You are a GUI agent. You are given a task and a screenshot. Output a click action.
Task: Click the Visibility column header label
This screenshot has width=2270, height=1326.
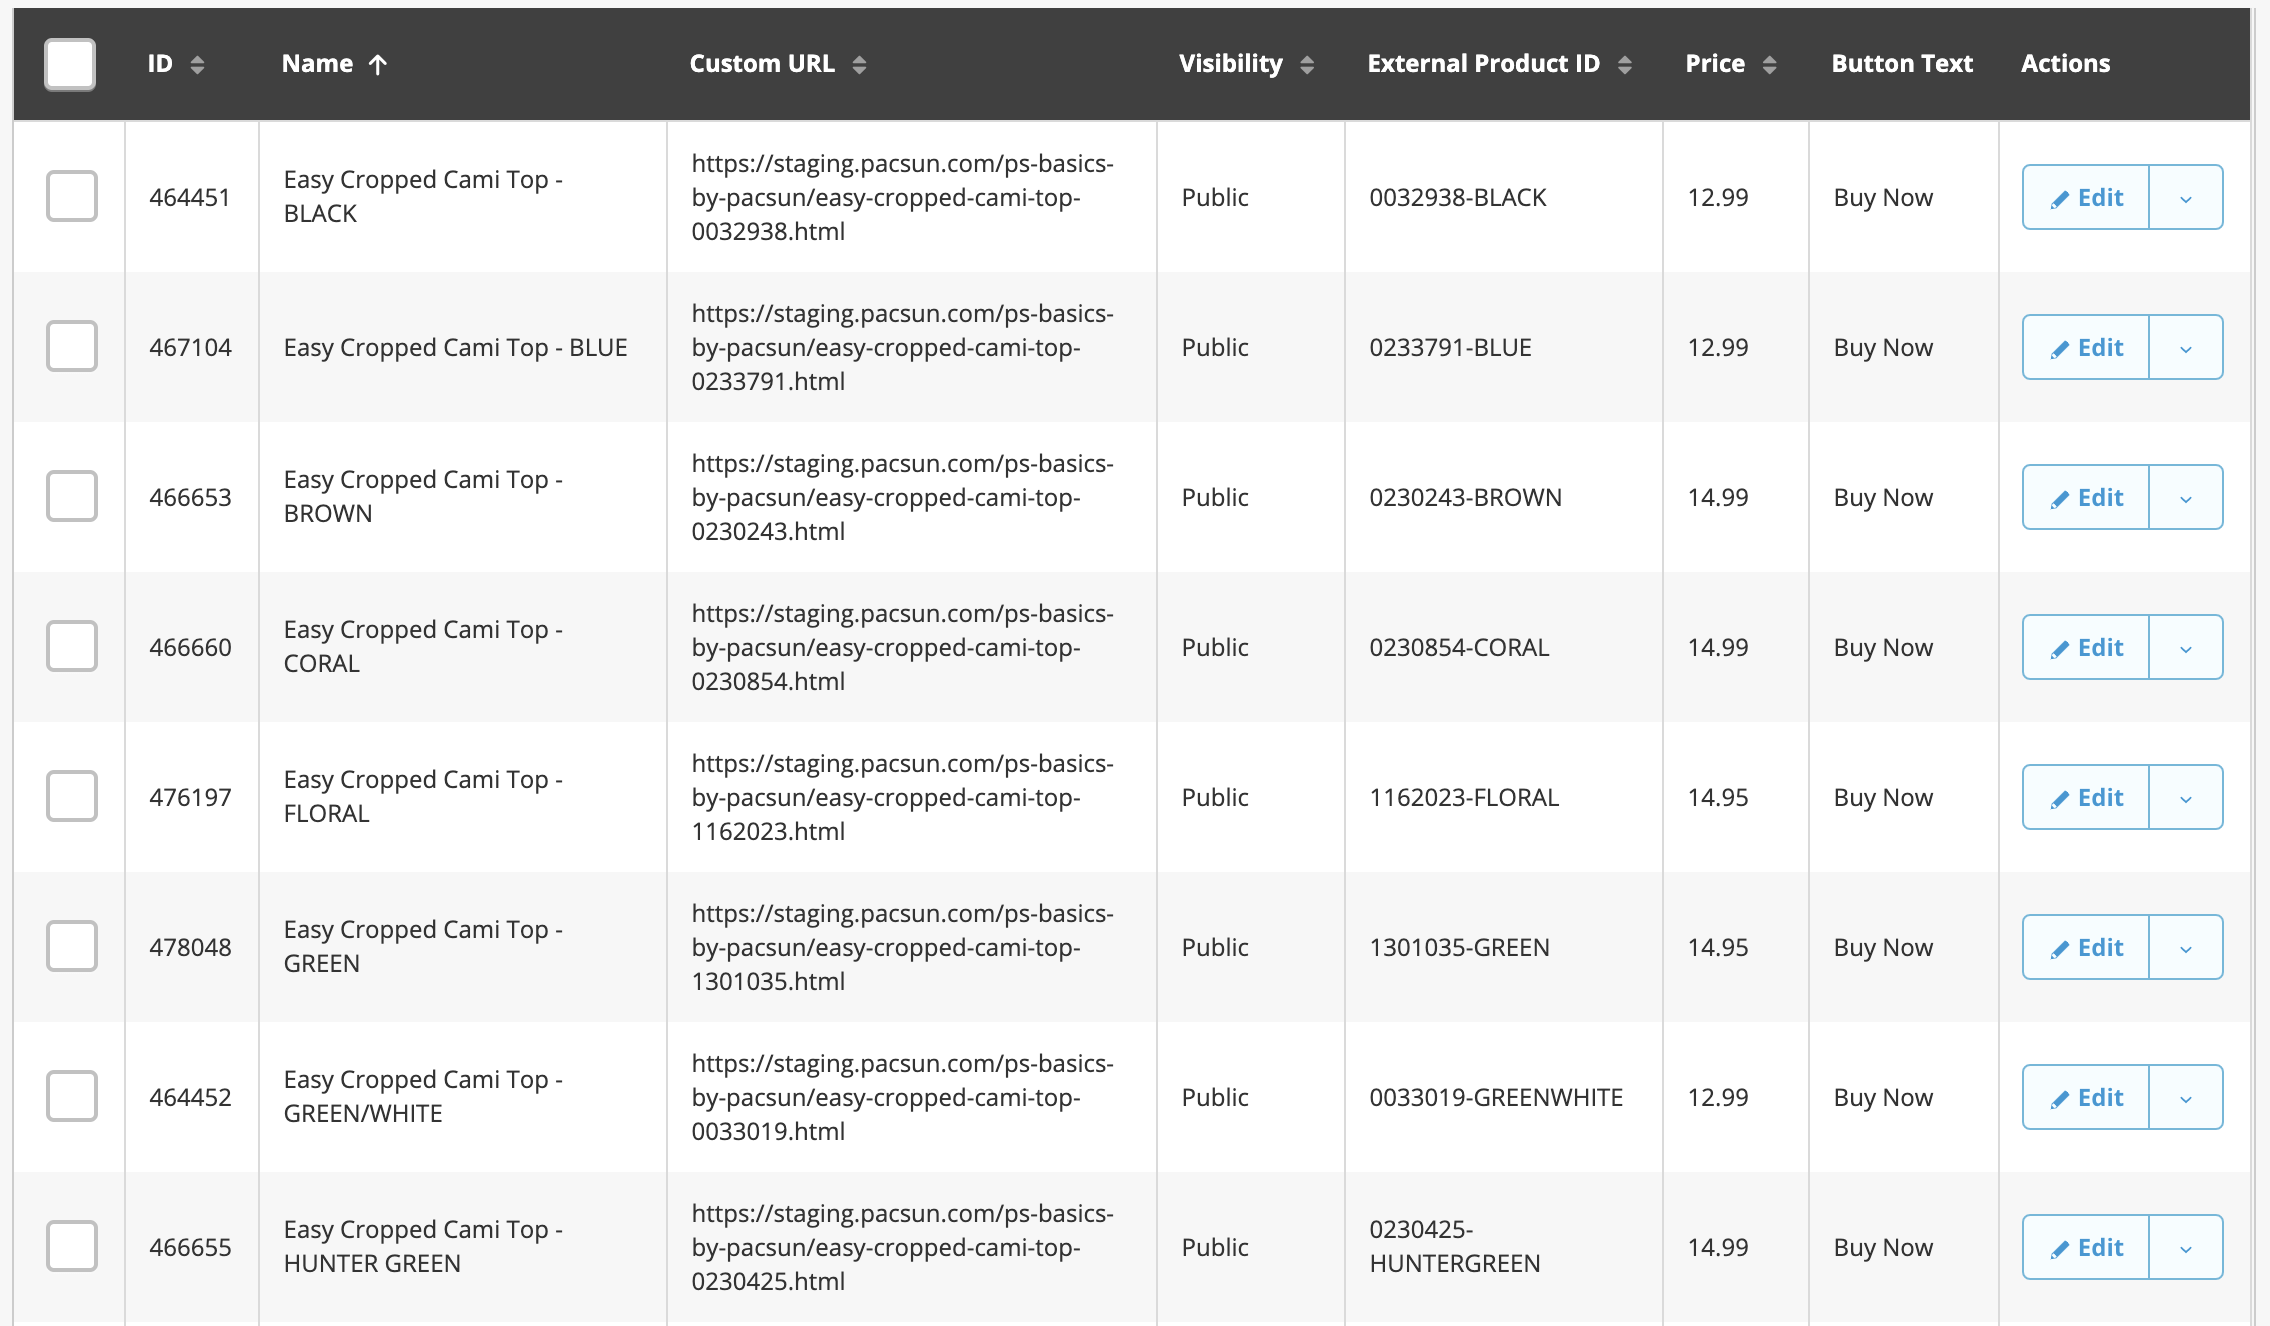pyautogui.click(x=1230, y=64)
